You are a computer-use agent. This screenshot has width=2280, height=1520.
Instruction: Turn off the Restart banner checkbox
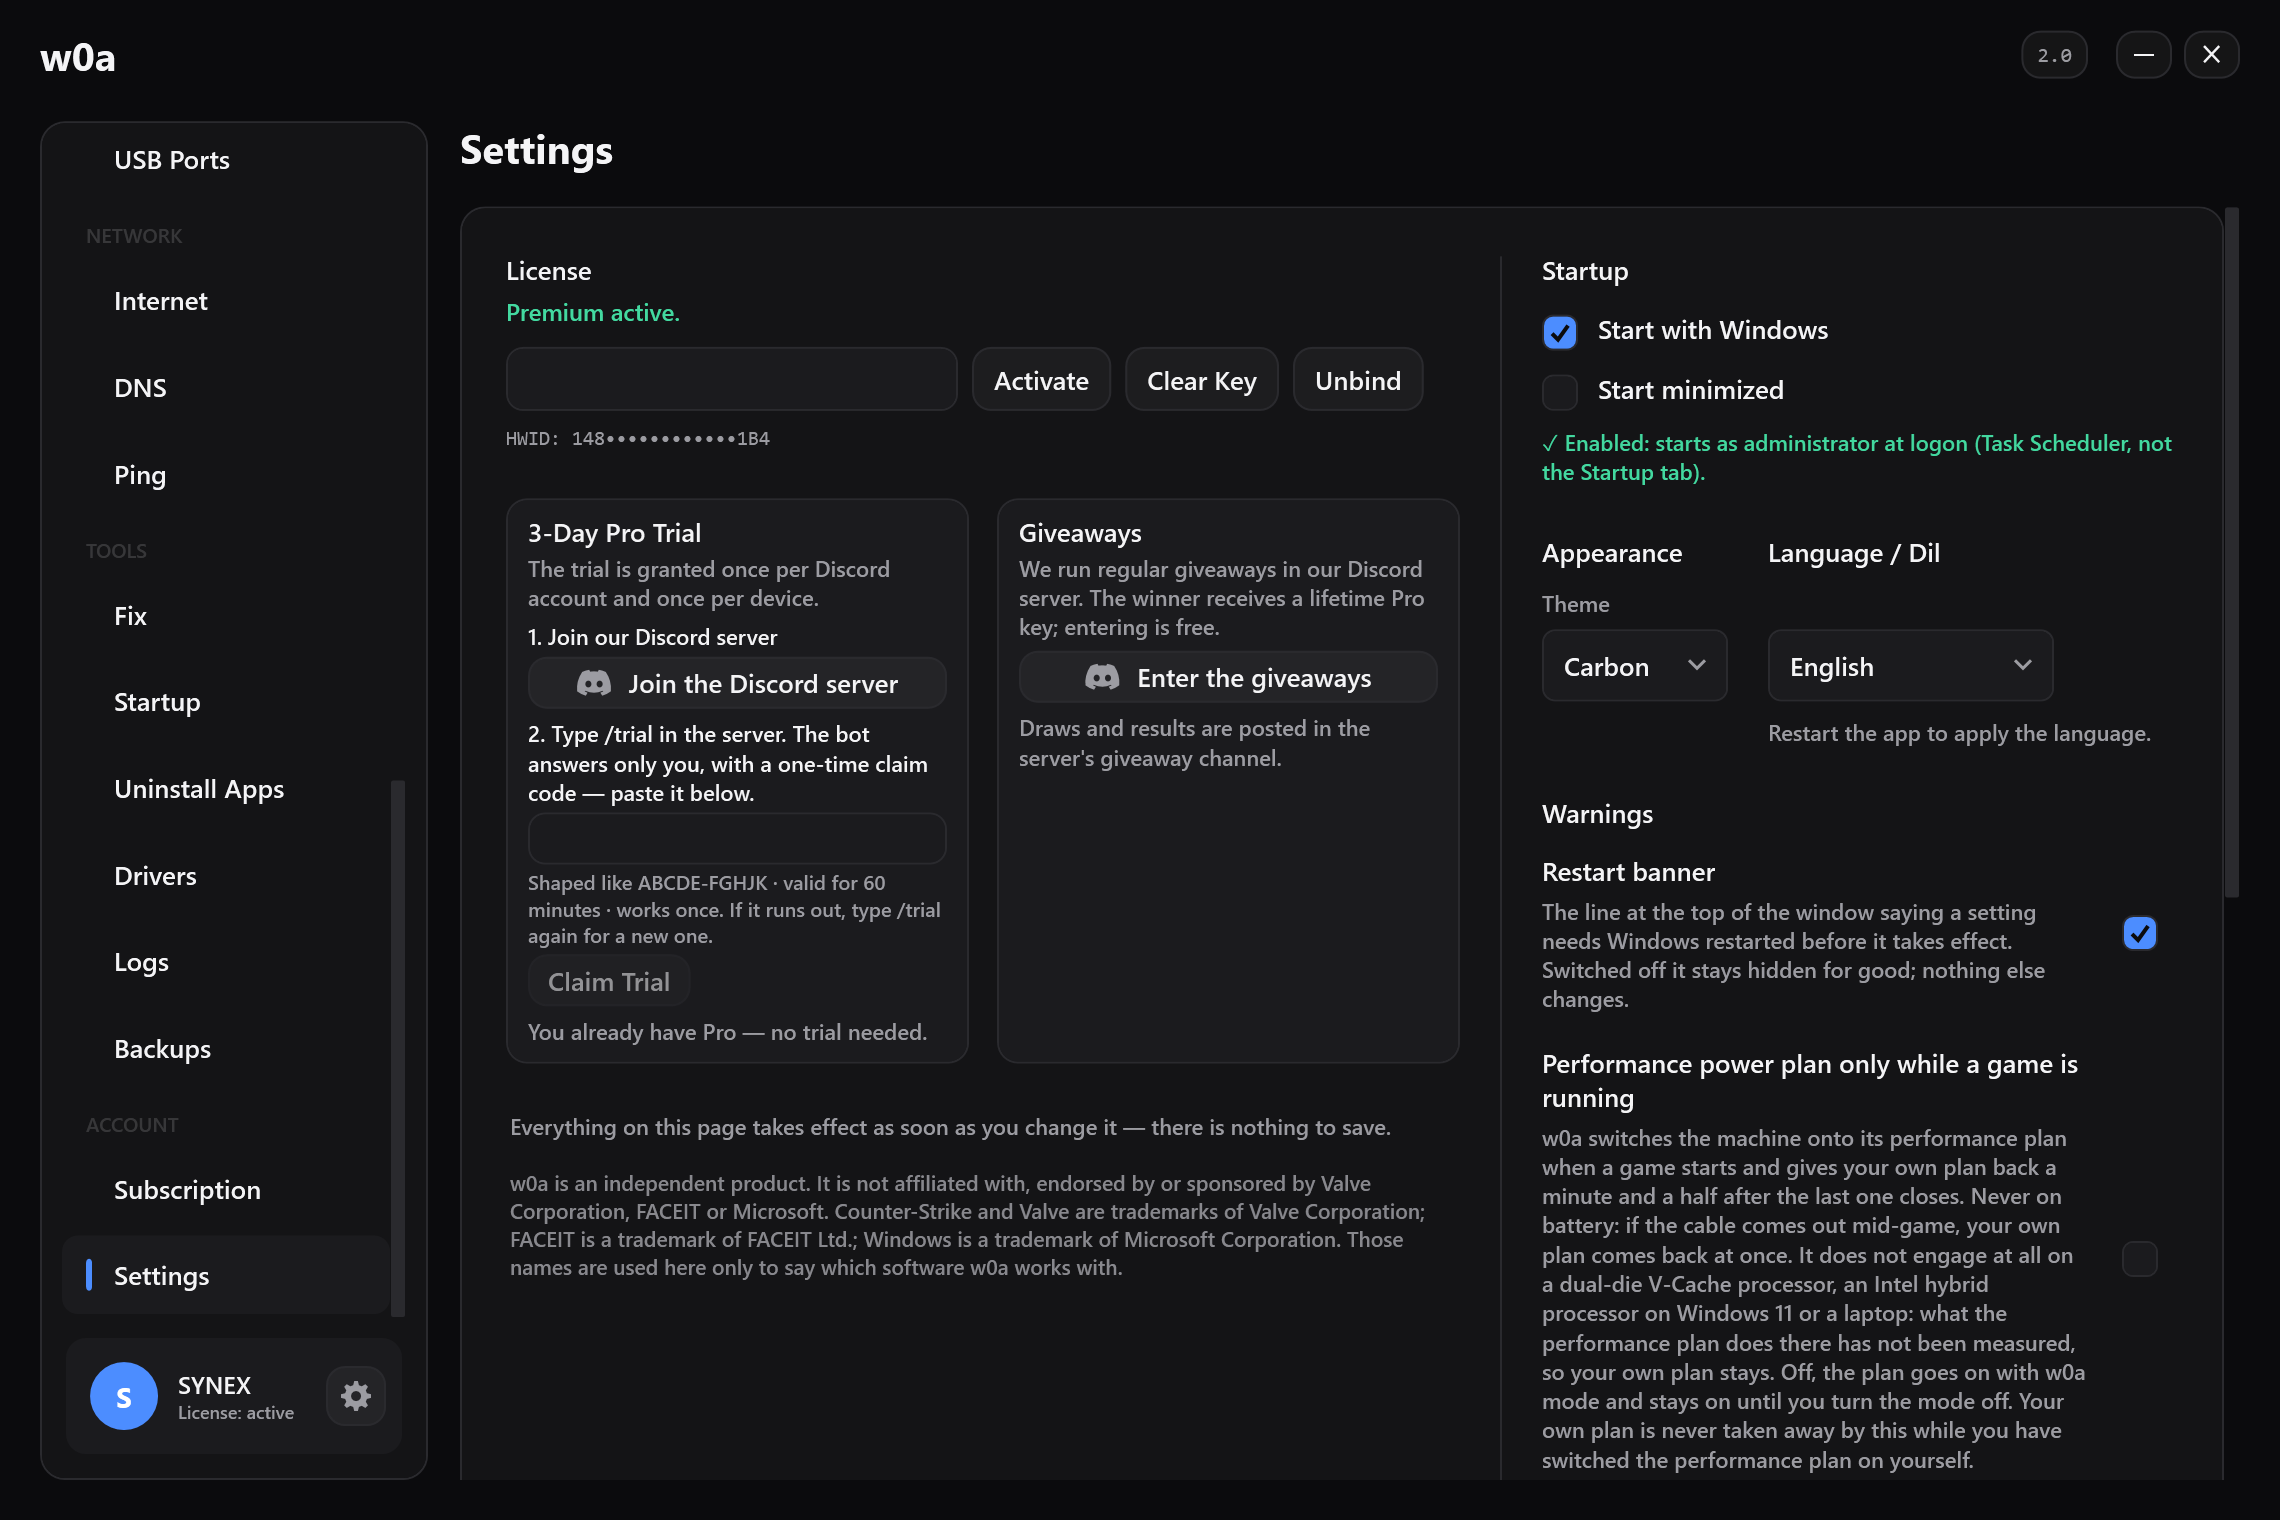click(x=2140, y=933)
